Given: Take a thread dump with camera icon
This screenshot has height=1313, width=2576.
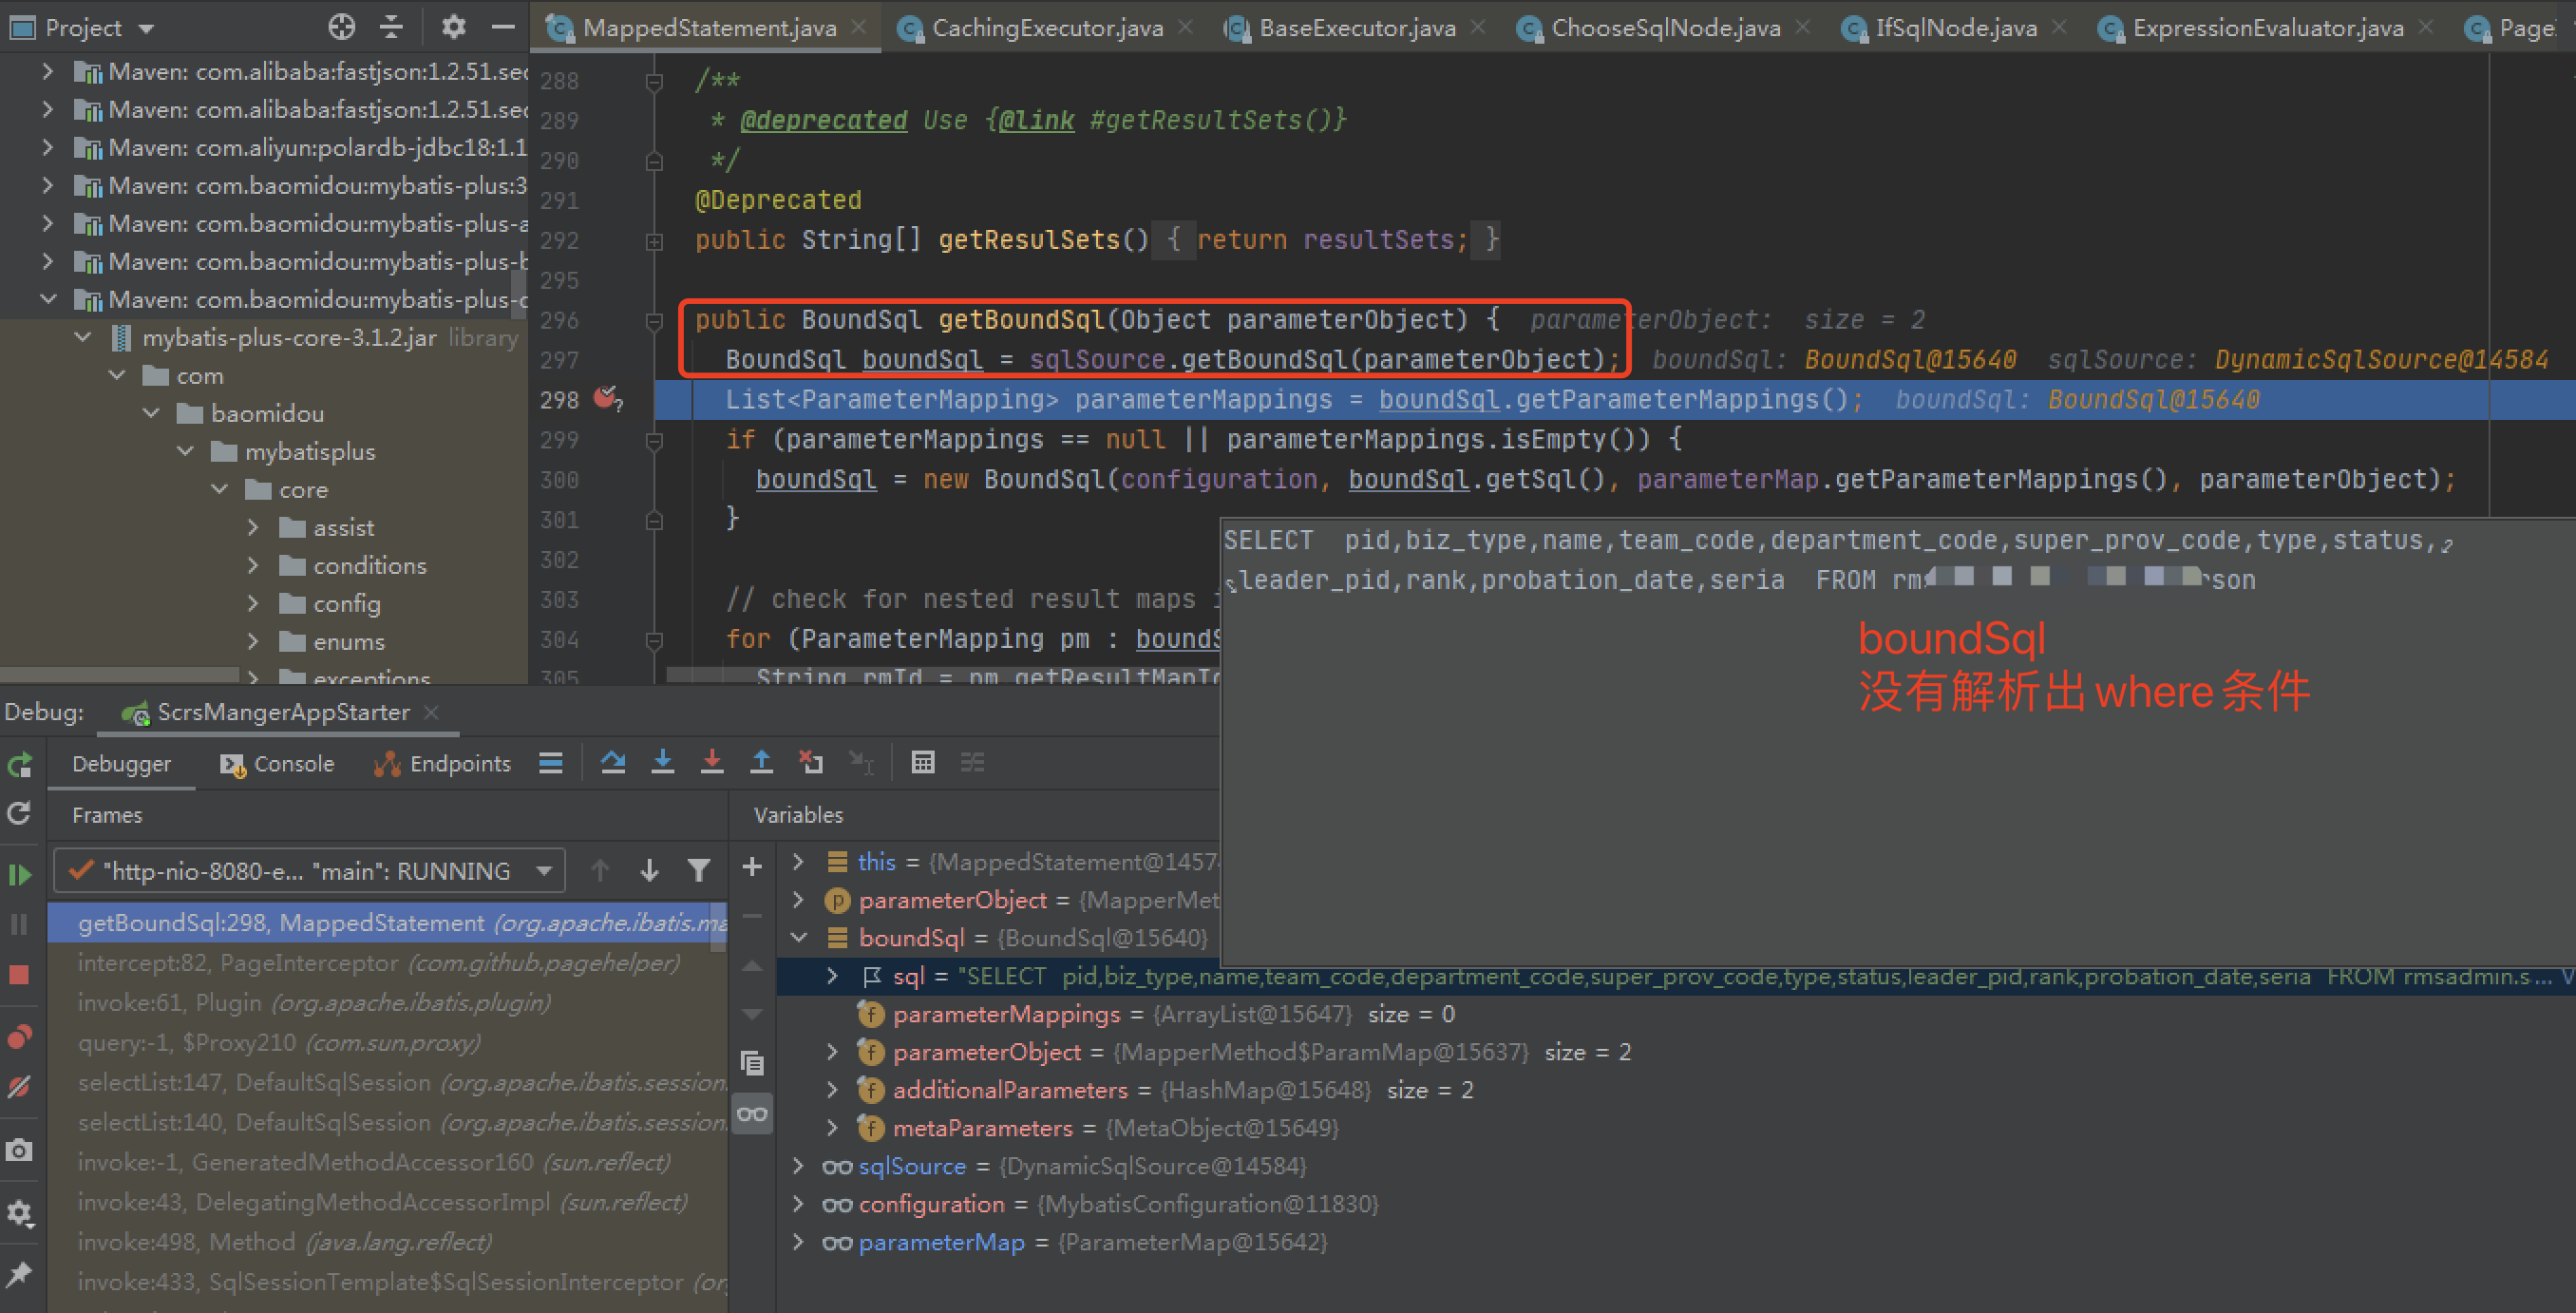Looking at the screenshot, I should (x=20, y=1150).
